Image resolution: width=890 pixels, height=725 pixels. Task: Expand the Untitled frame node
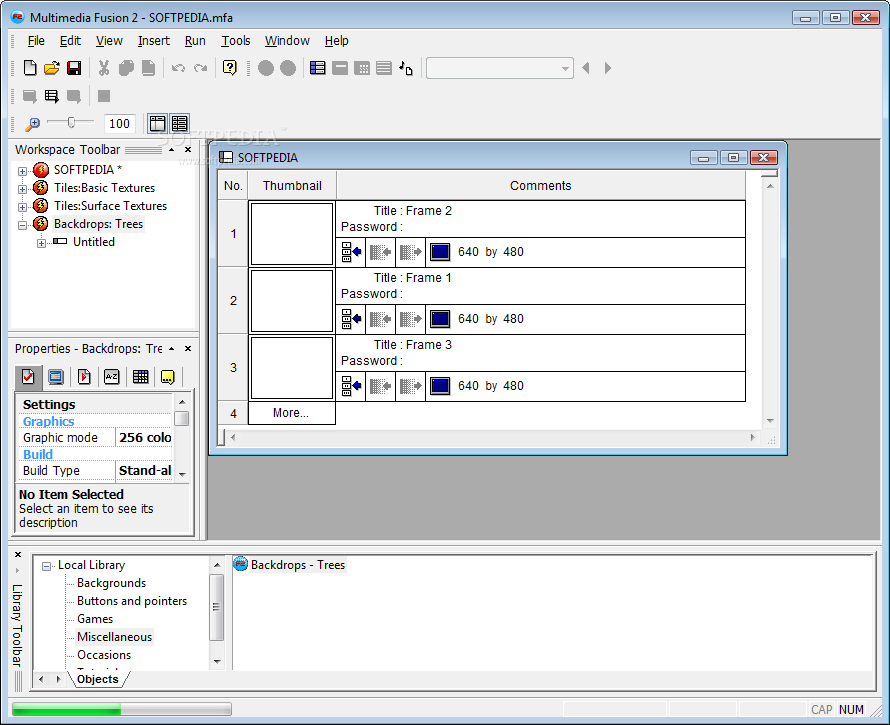(41, 244)
